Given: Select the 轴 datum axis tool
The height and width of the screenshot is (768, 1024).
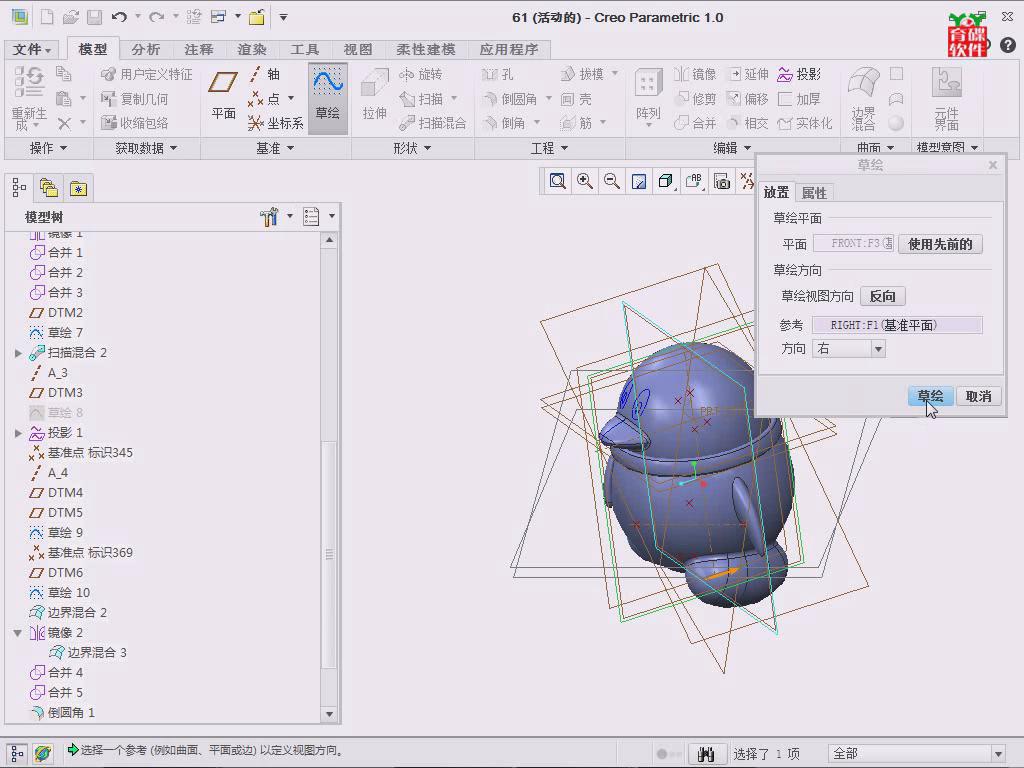Looking at the screenshot, I should [x=264, y=74].
